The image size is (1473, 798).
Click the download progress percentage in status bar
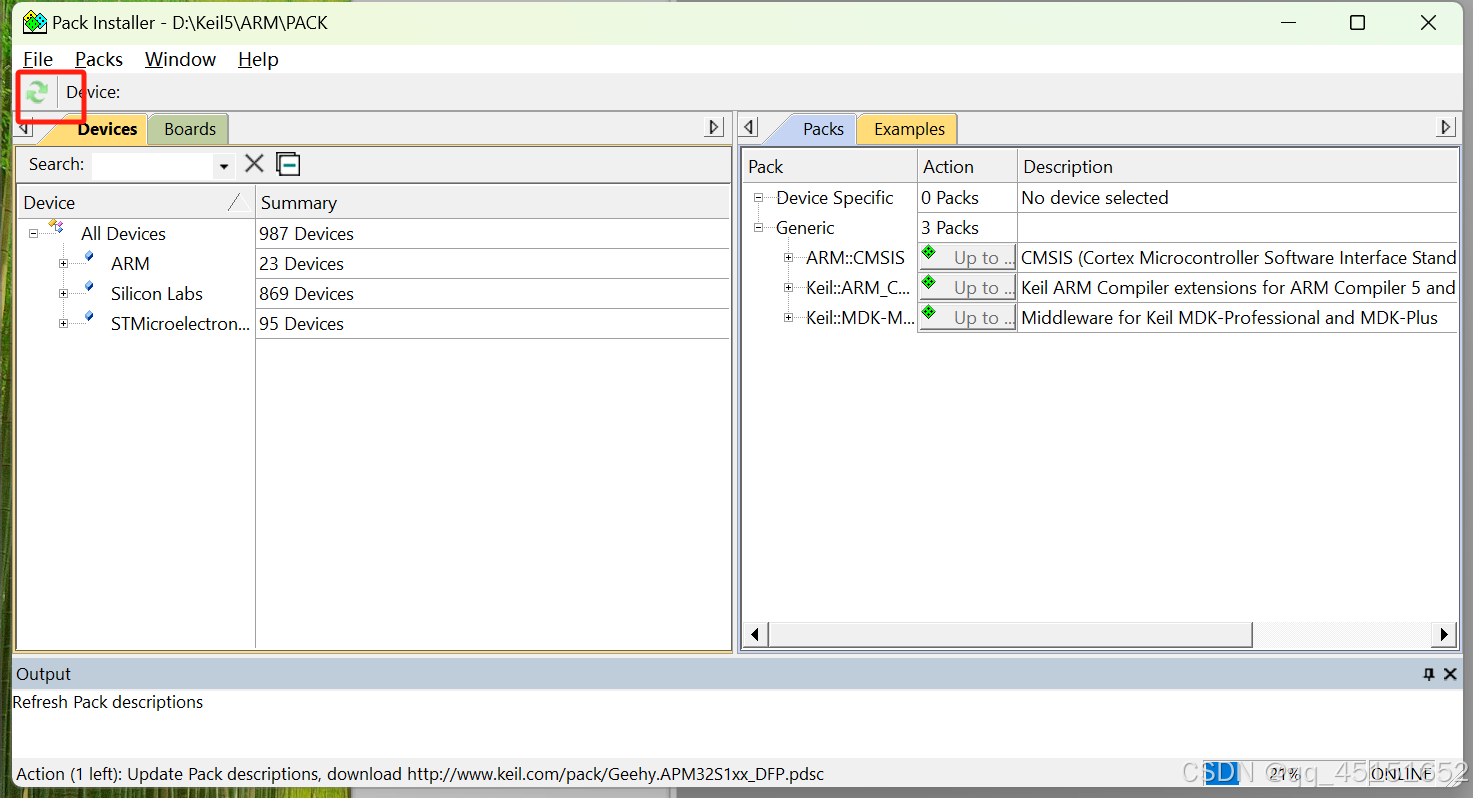[x=1284, y=774]
